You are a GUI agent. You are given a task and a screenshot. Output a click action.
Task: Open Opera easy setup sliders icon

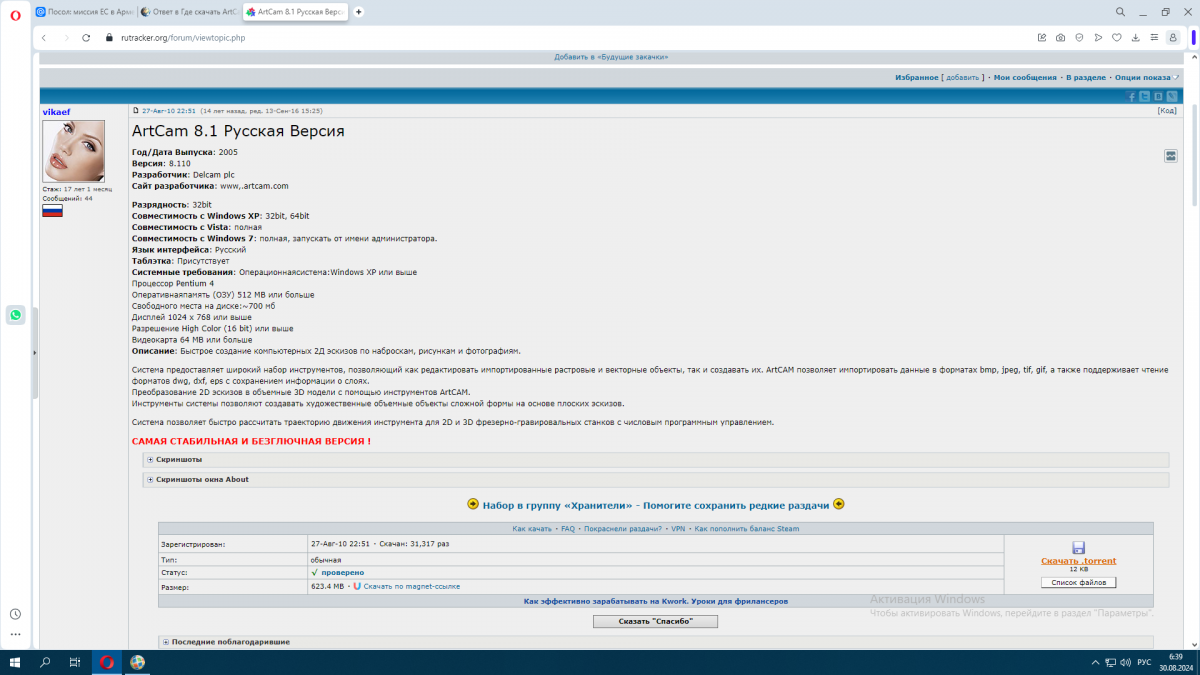pos(1154,38)
